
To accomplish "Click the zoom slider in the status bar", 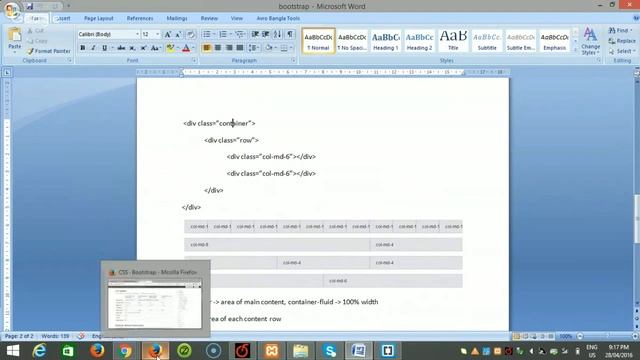I will pos(607,336).
